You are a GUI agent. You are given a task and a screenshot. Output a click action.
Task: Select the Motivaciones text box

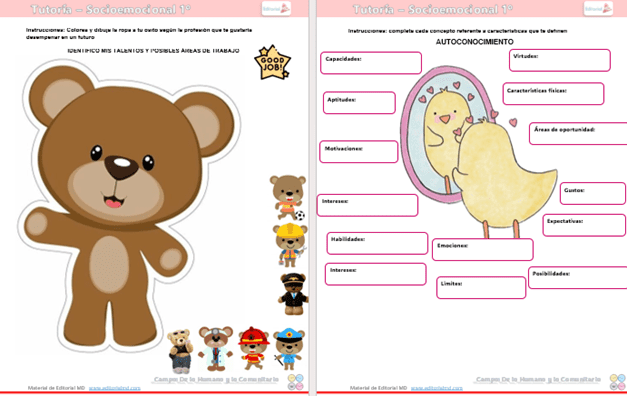359,152
